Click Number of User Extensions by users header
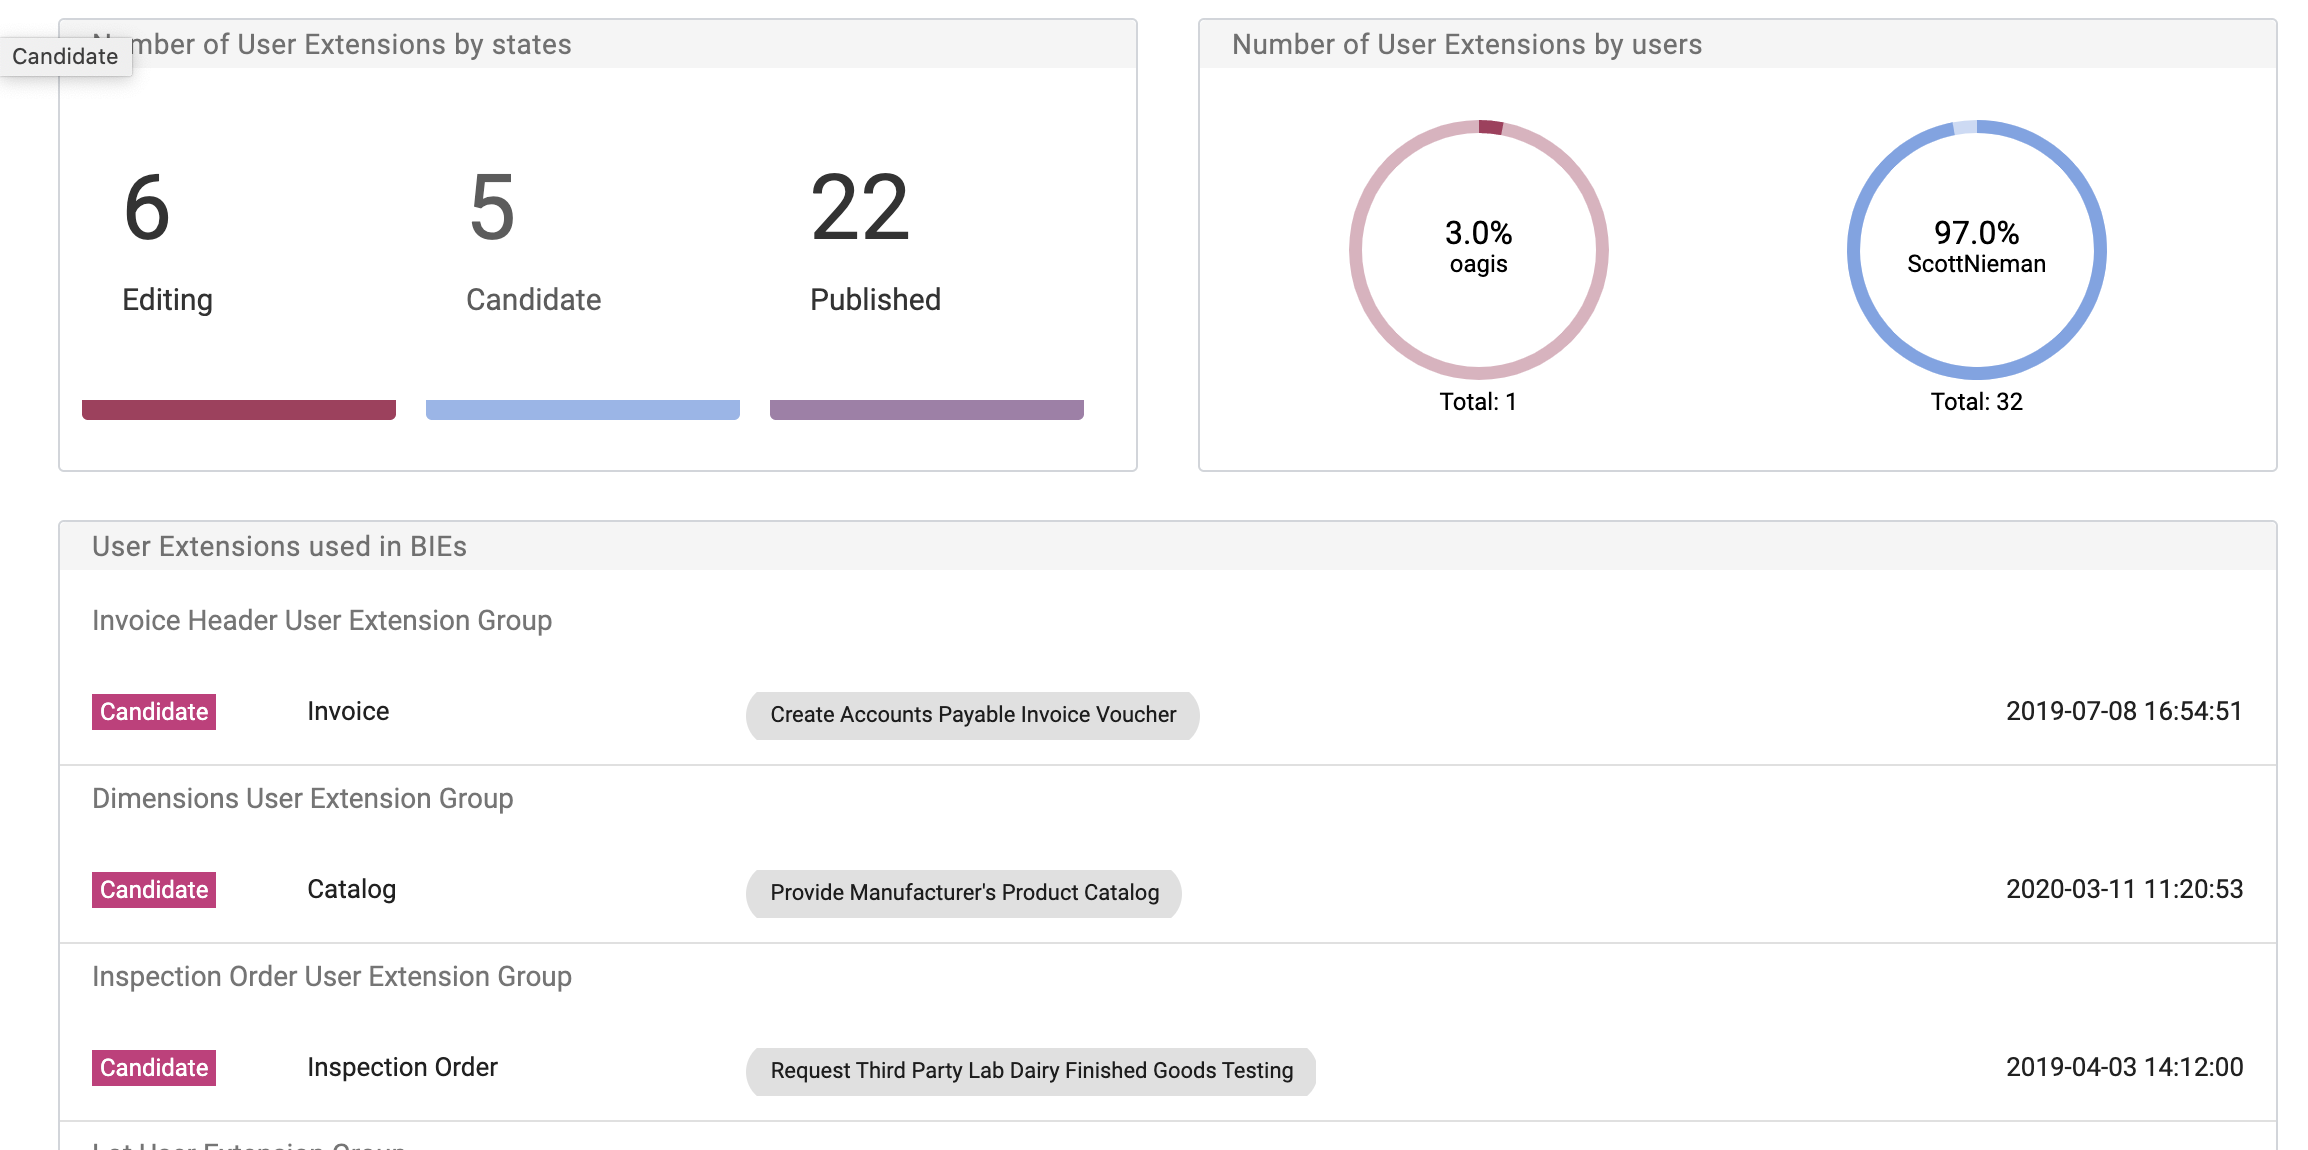This screenshot has width=2308, height=1150. (1467, 44)
